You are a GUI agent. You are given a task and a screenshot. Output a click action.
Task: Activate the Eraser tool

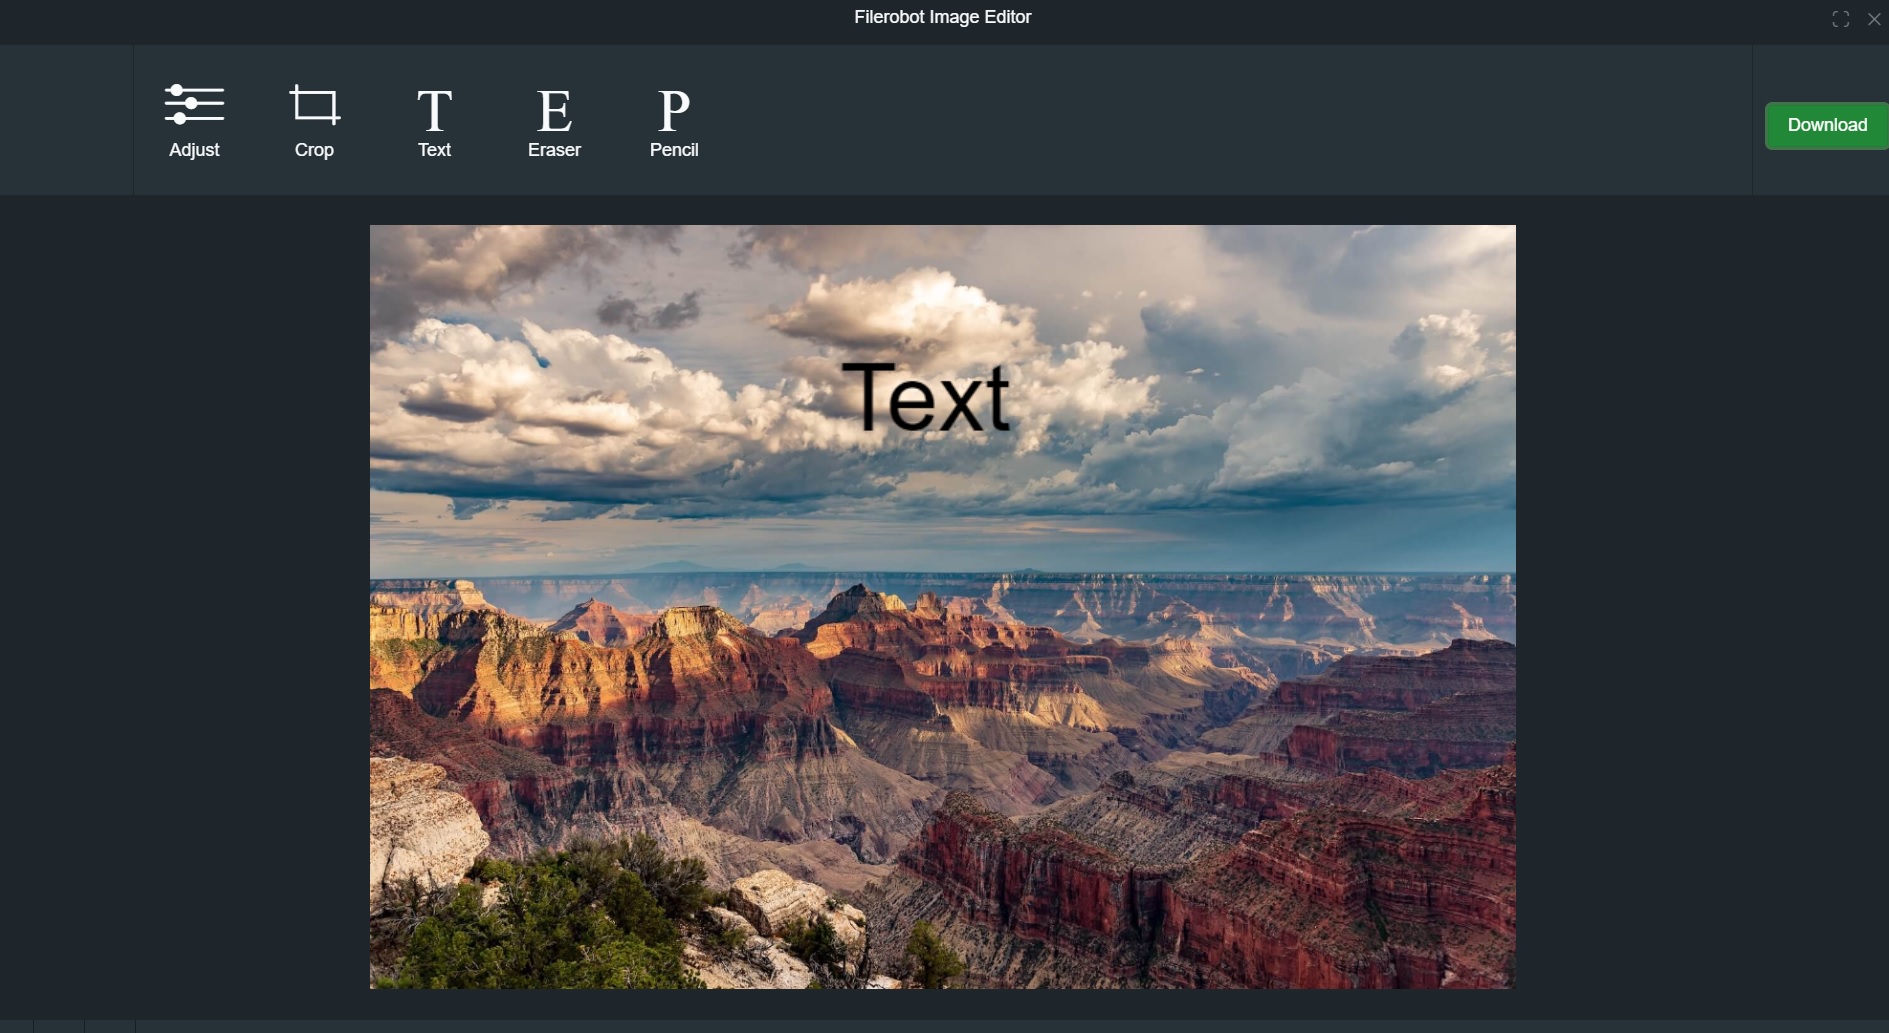(554, 121)
